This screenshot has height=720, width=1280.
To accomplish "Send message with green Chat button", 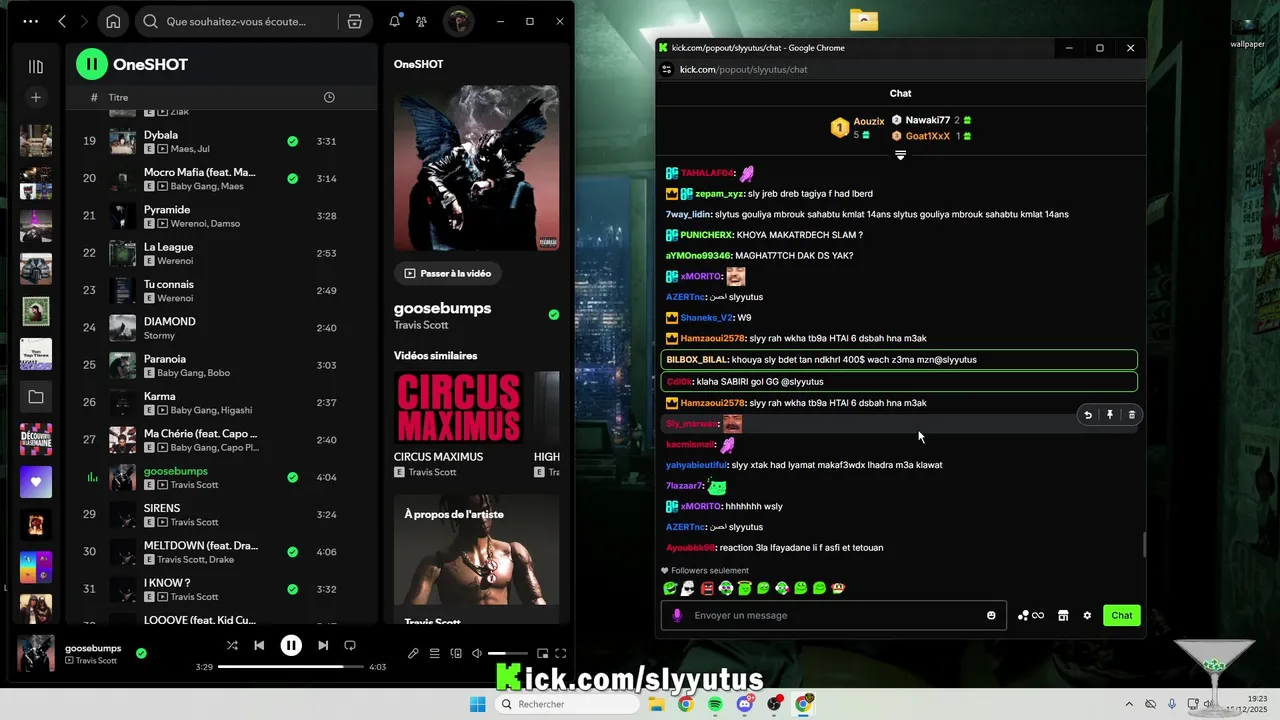I will [1122, 615].
